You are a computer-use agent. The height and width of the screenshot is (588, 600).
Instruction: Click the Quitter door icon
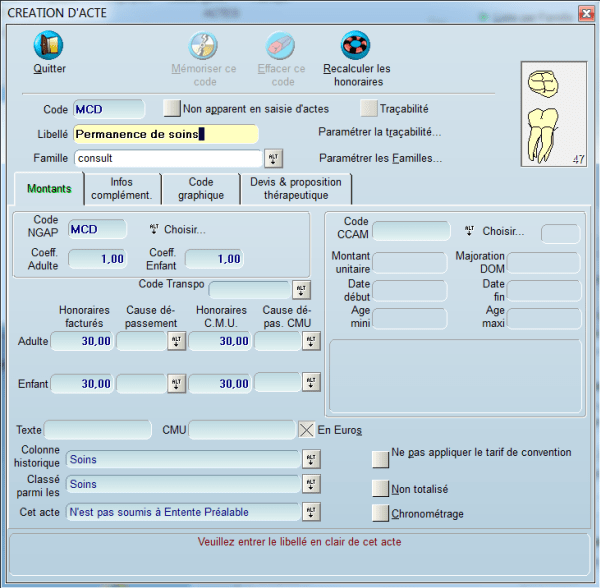(48, 46)
